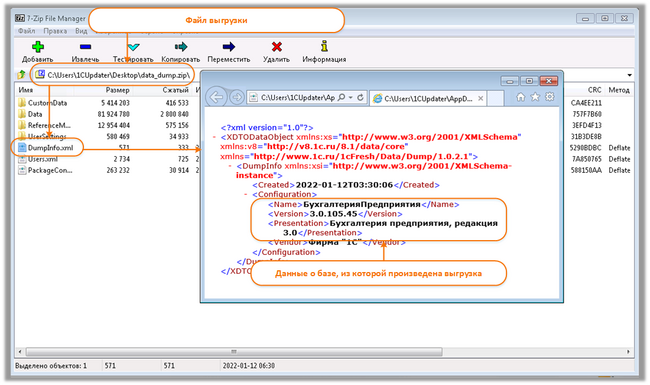650x385 pixels.
Task: Click the 7-Zip path field data_dump.zip
Action: 118,75
